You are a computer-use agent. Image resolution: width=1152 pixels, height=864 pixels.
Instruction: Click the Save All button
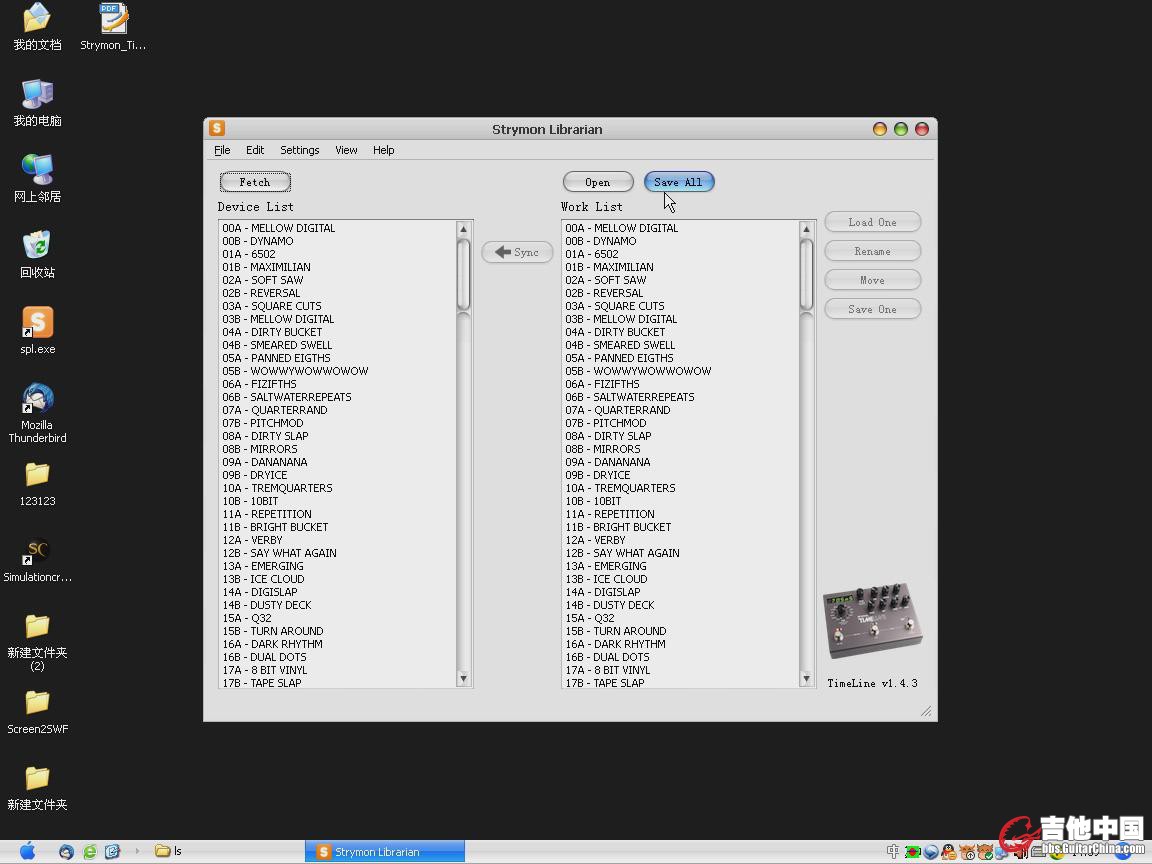(x=679, y=182)
